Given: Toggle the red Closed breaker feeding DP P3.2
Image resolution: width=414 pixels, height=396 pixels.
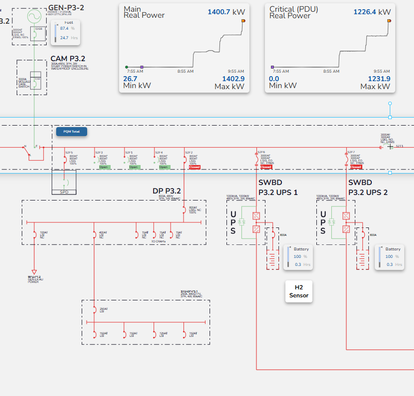Looking at the screenshot, I should [195, 167].
